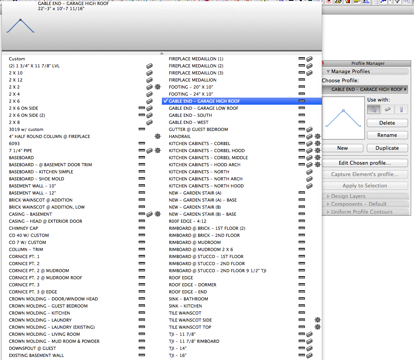This screenshot has height=360, width=416.
Task: Click column icon on KITCHEN CABINETS - CORBEL row
Action: pos(318,143)
